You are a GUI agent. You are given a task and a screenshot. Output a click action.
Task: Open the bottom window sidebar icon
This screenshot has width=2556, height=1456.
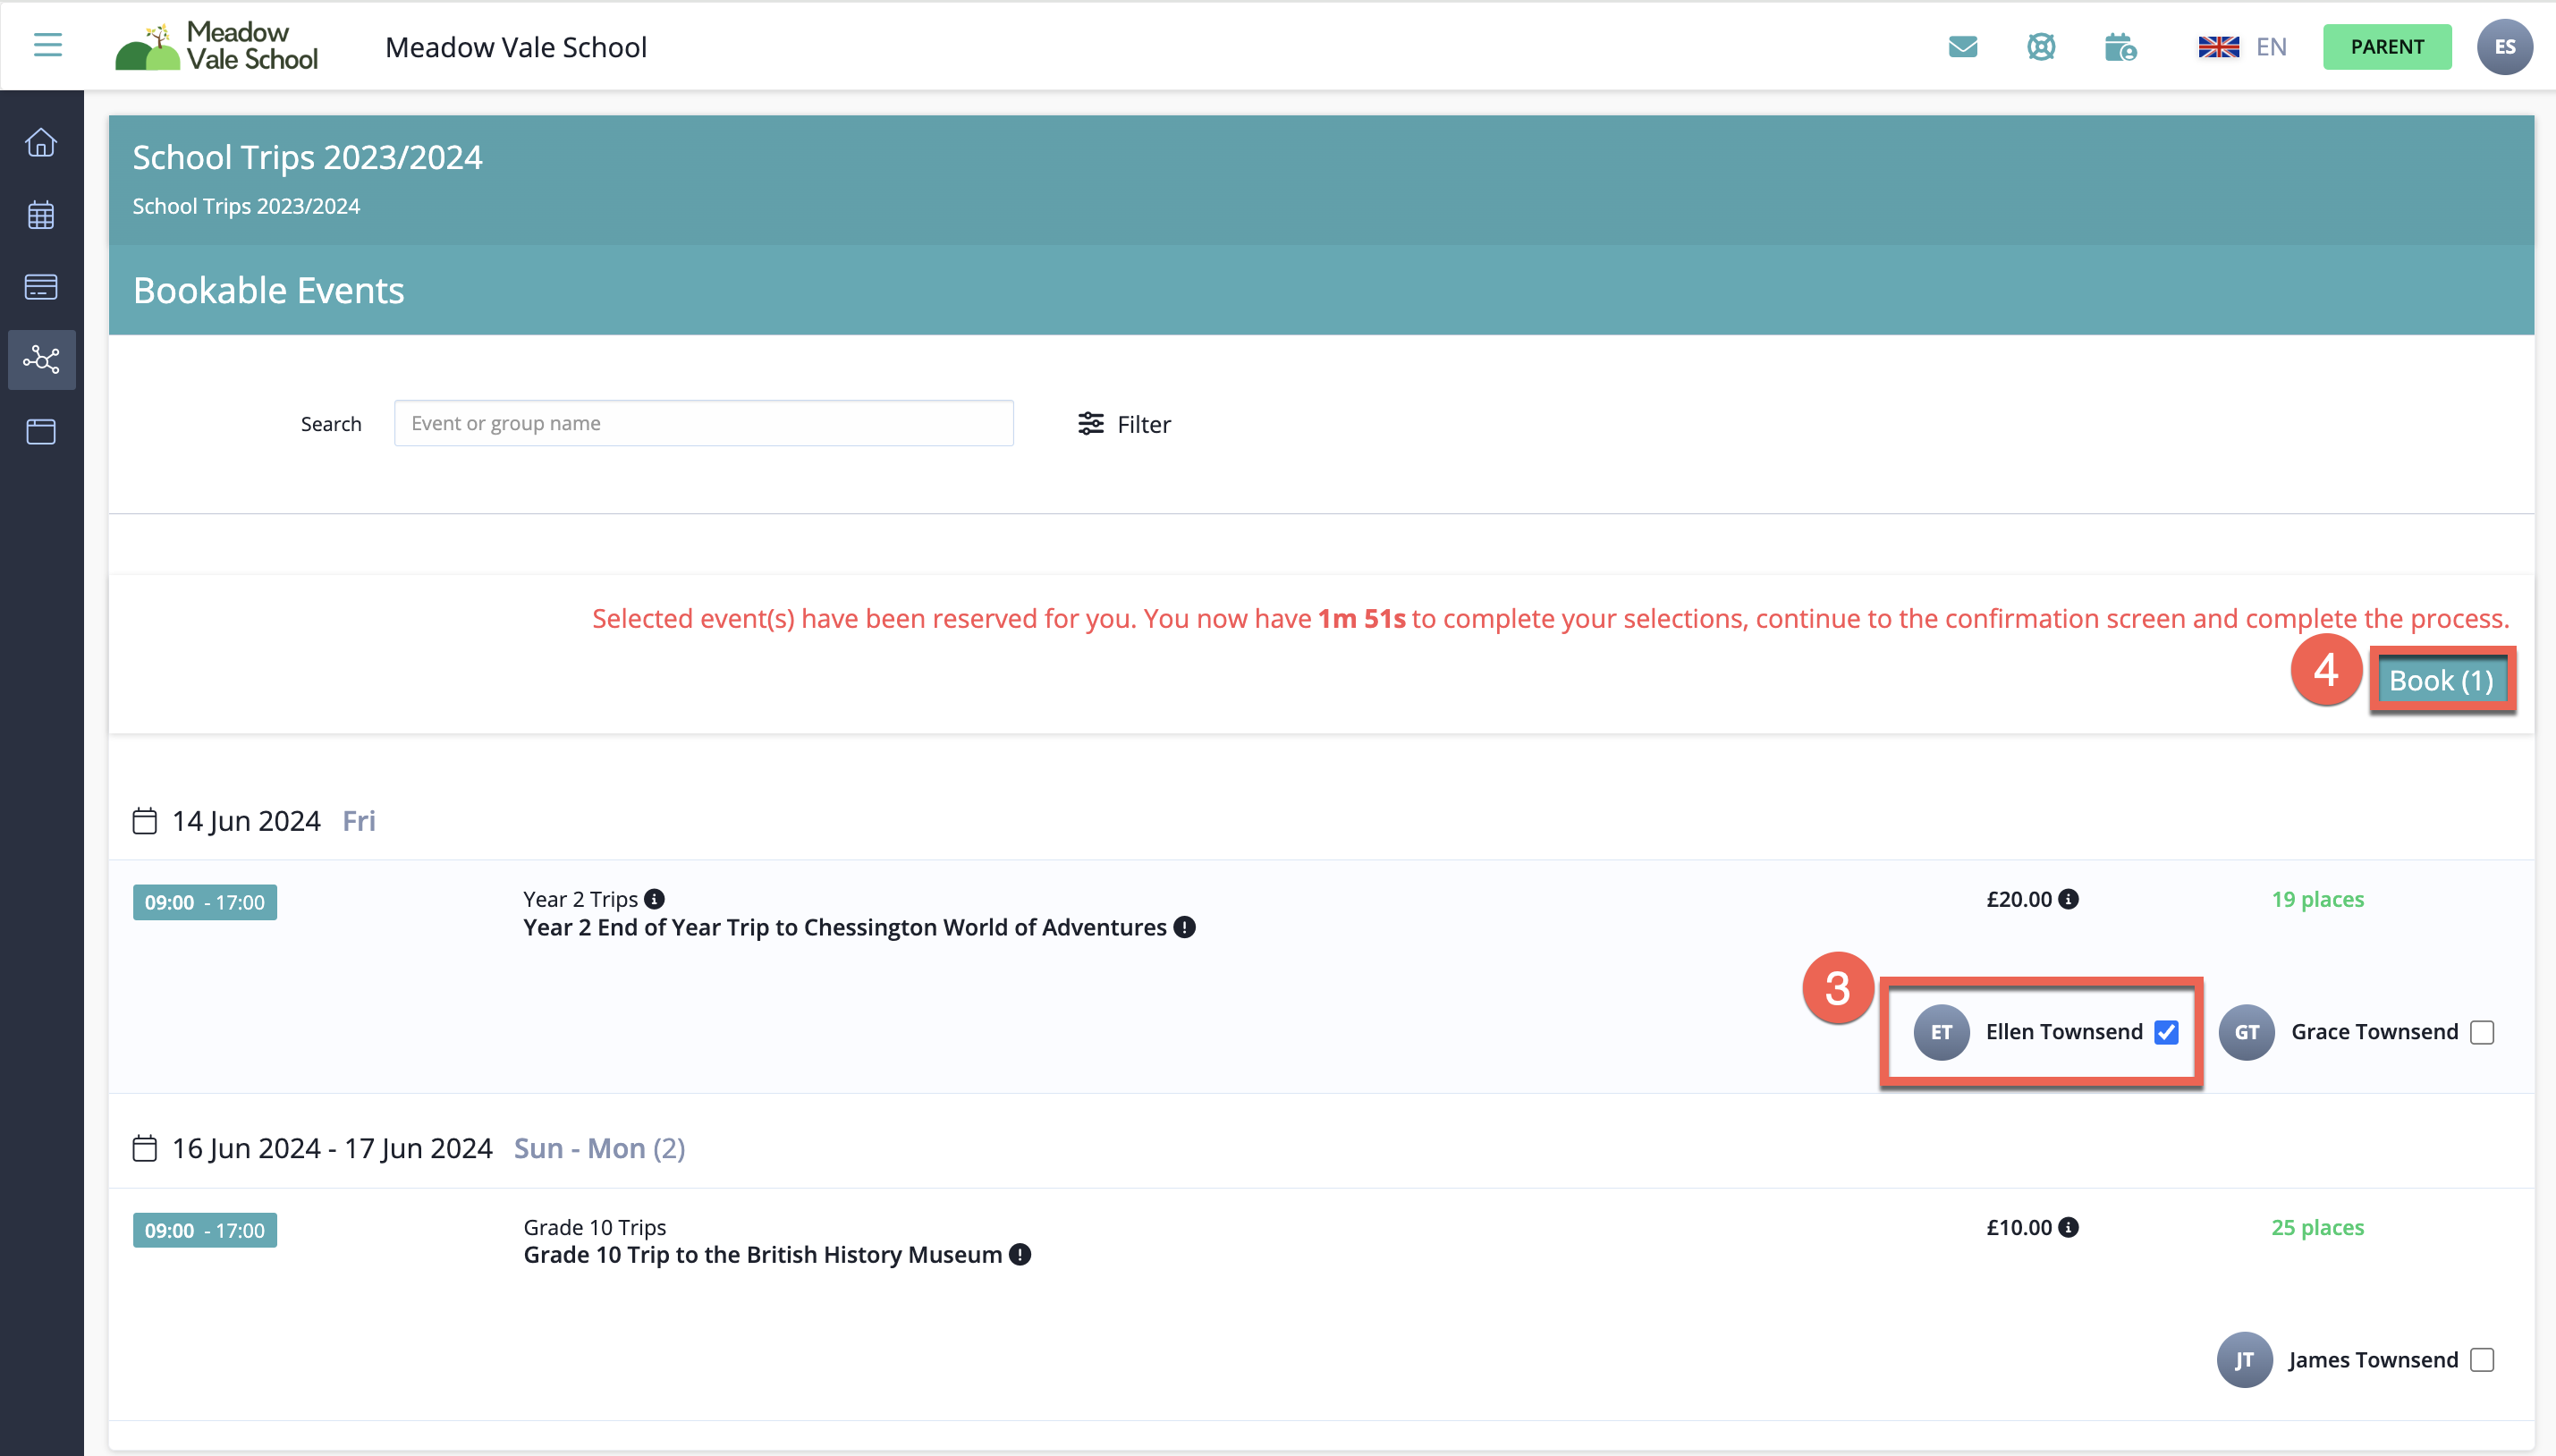click(x=41, y=432)
